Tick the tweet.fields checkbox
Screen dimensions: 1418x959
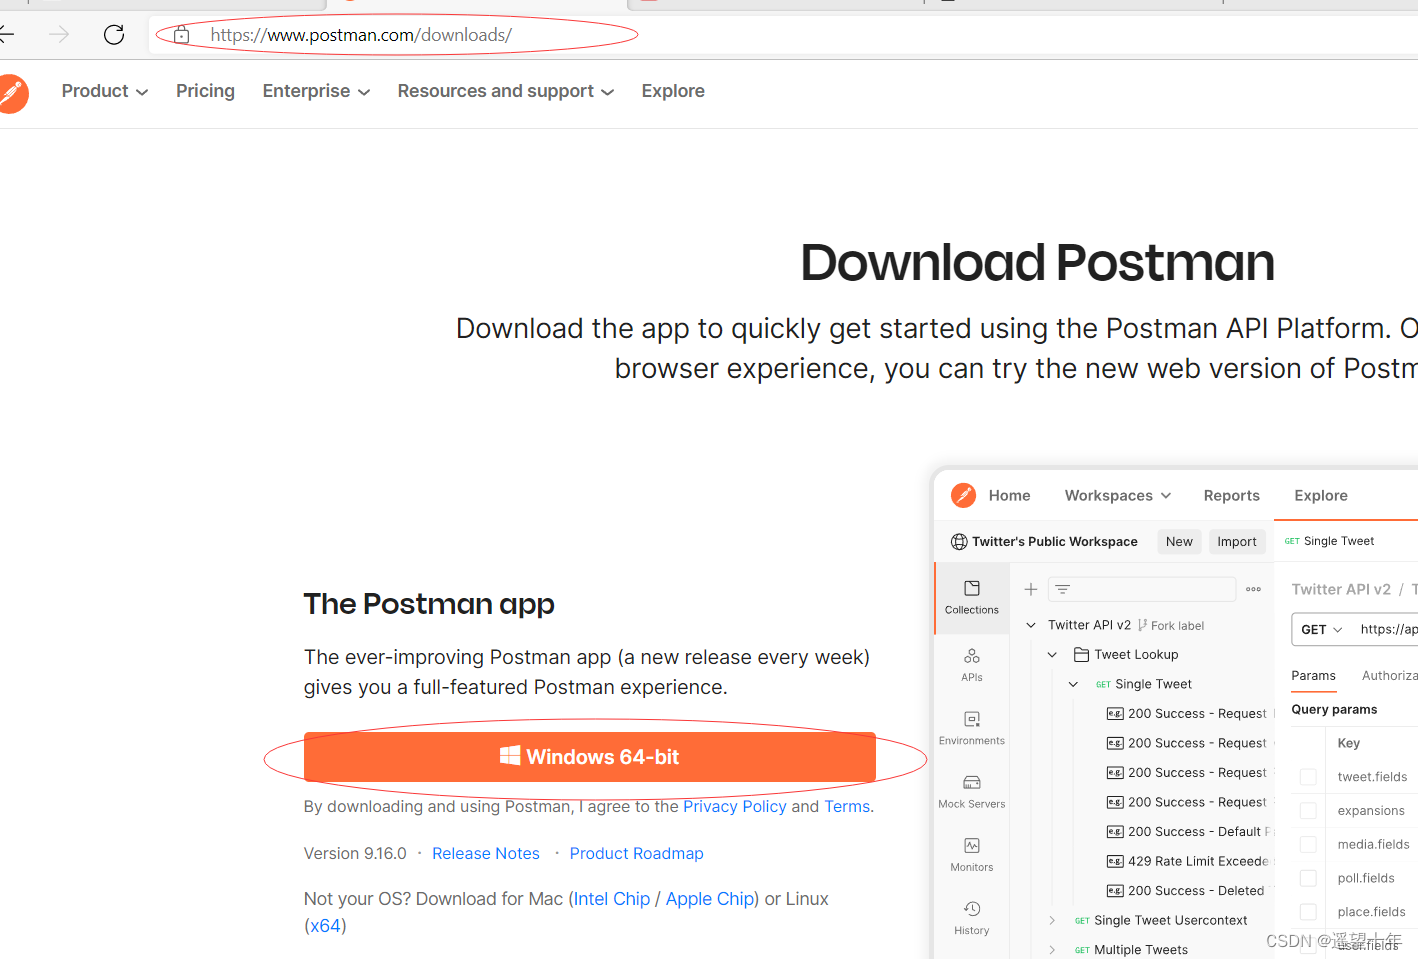(x=1308, y=777)
